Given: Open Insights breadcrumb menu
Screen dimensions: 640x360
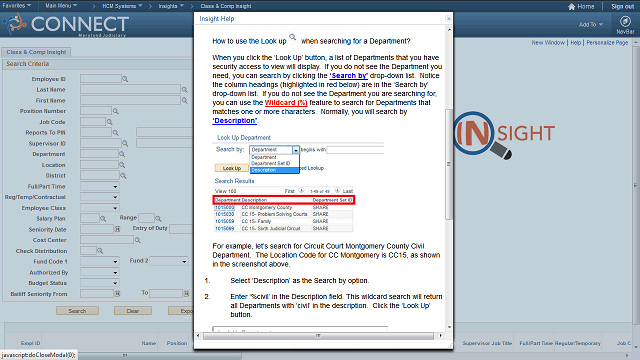Looking at the screenshot, I should 171,6.
